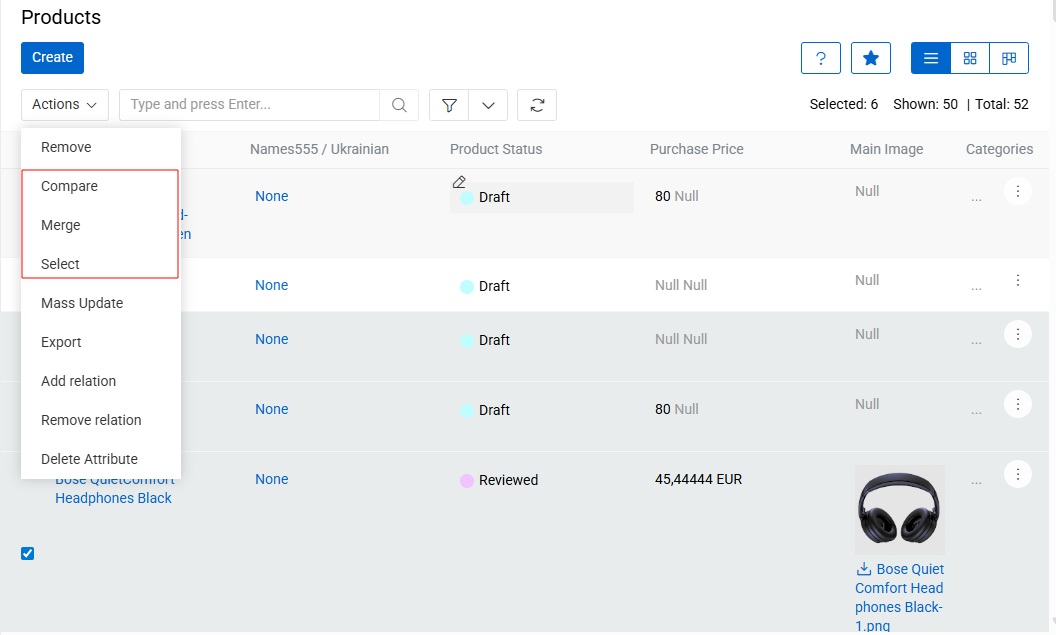
Task: Click the favorites star icon
Action: pos(870,58)
